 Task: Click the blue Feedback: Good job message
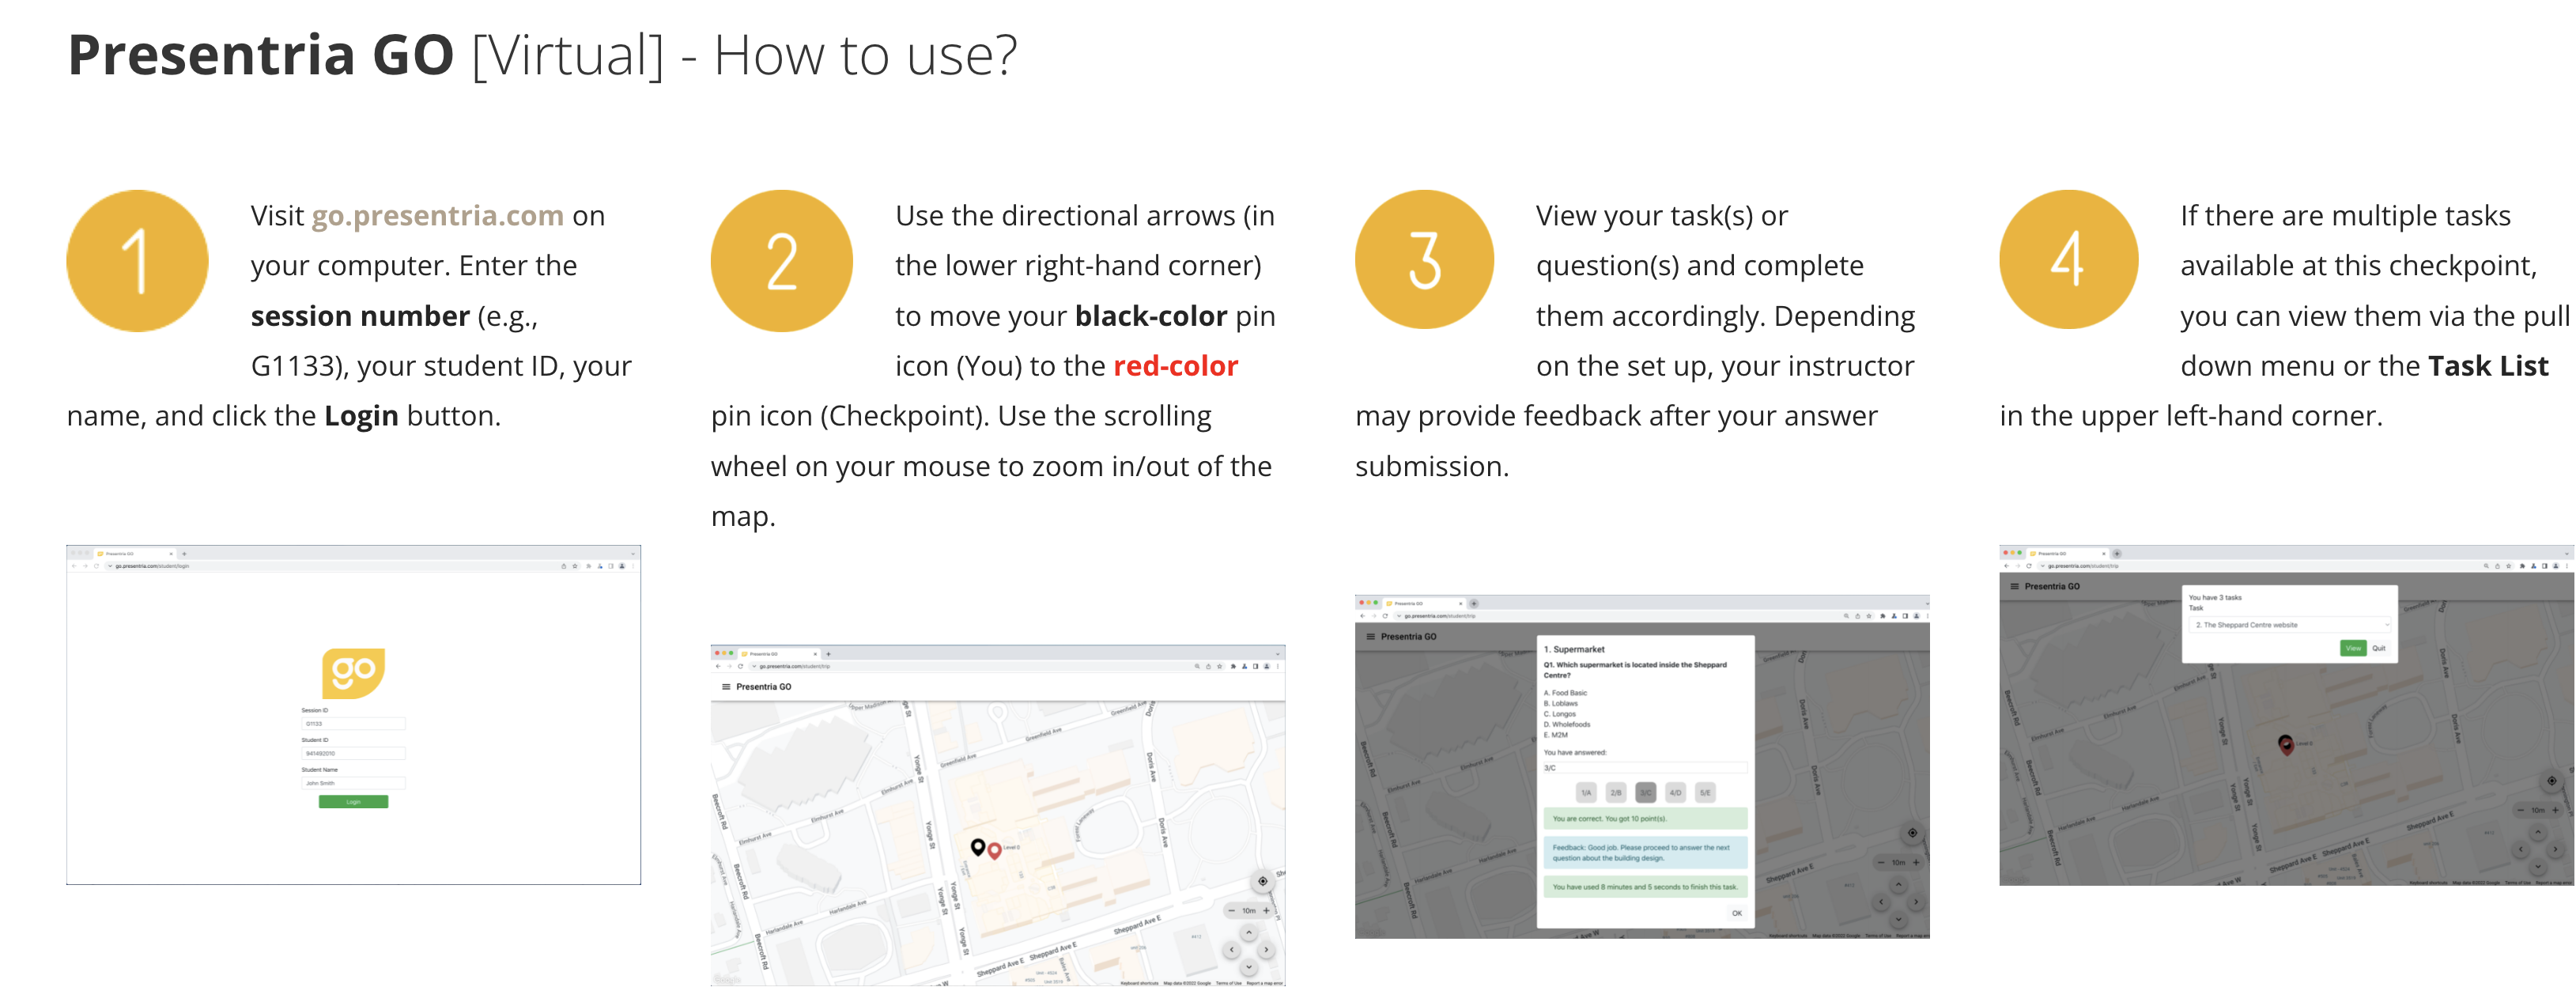point(1645,853)
